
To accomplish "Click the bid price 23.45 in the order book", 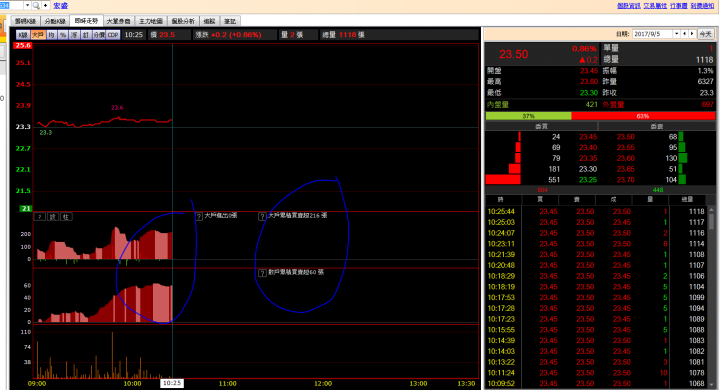I will [x=588, y=137].
